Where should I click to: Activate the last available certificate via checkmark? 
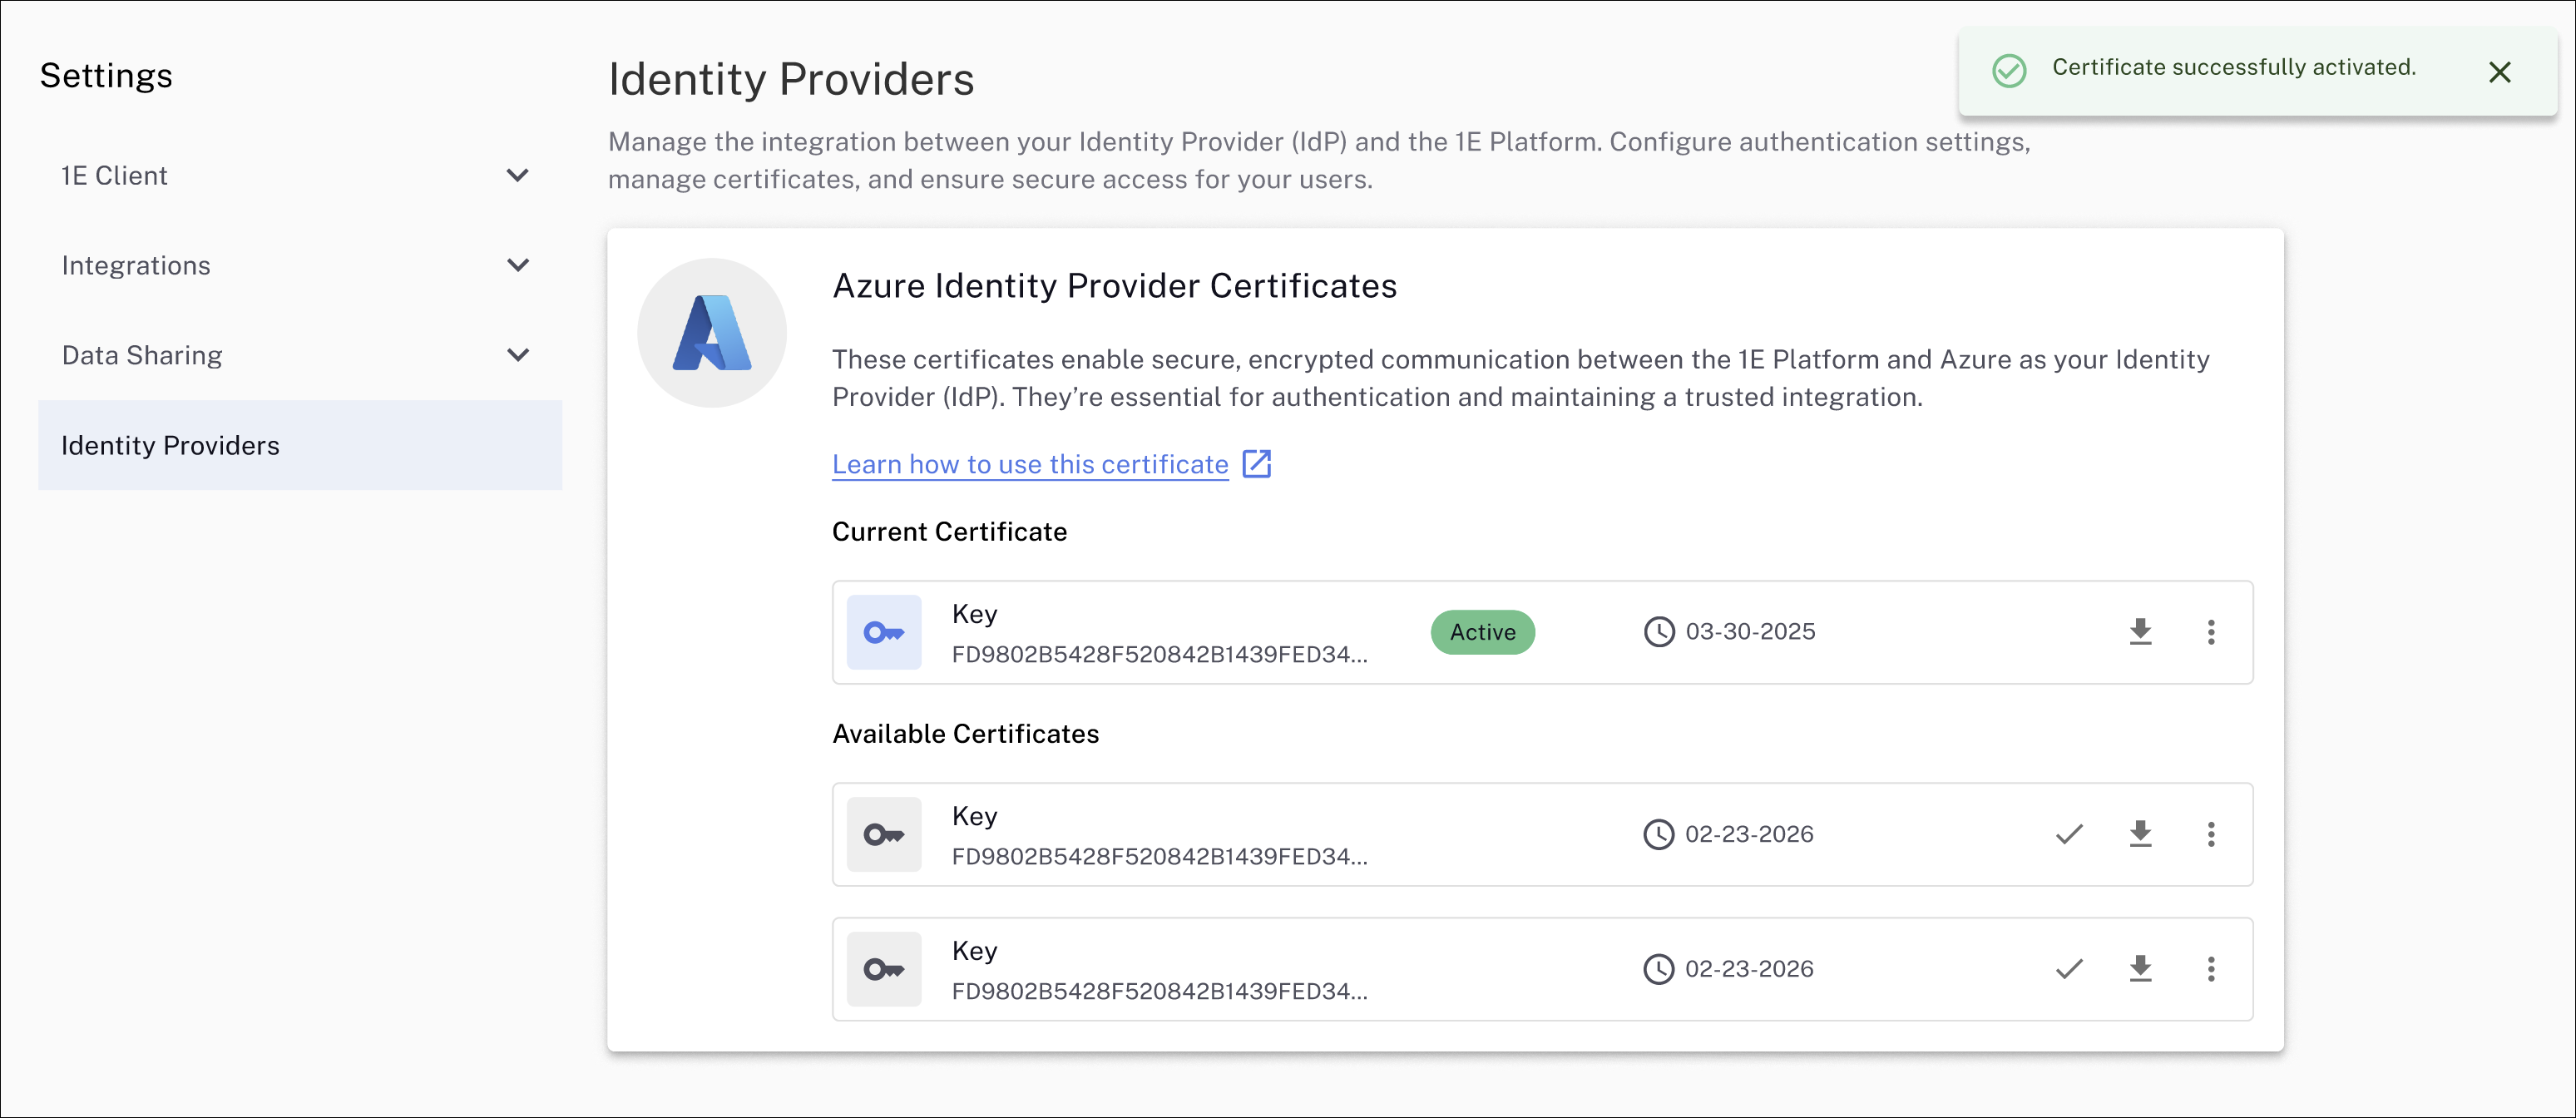pyautogui.click(x=2069, y=969)
